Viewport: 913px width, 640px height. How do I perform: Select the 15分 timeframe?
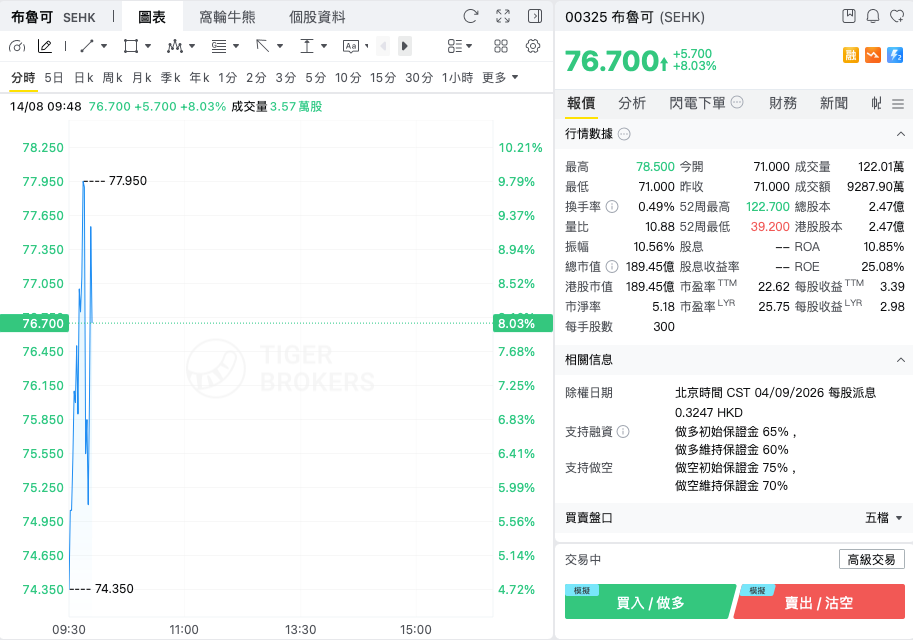point(383,77)
